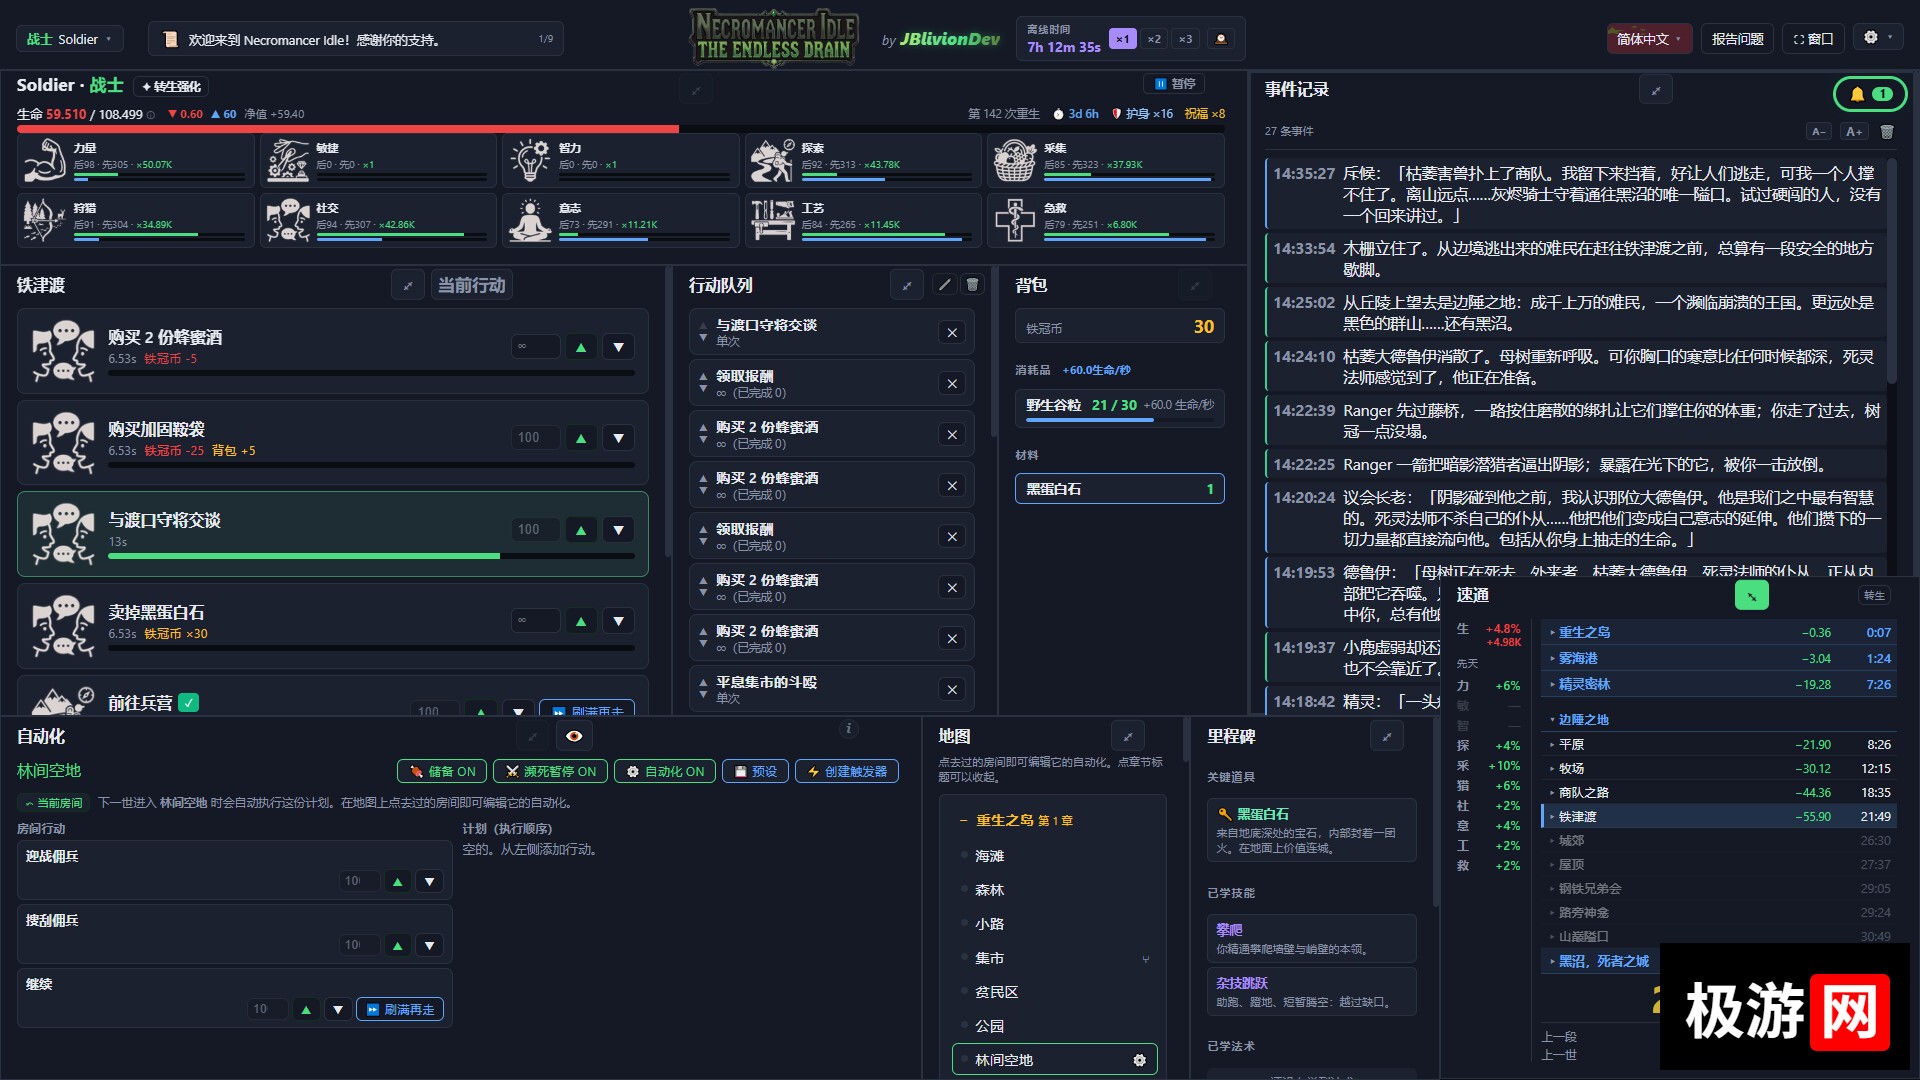The width and height of the screenshot is (1920, 1080).
Task: Clear the action queue with trash icon
Action: click(972, 285)
